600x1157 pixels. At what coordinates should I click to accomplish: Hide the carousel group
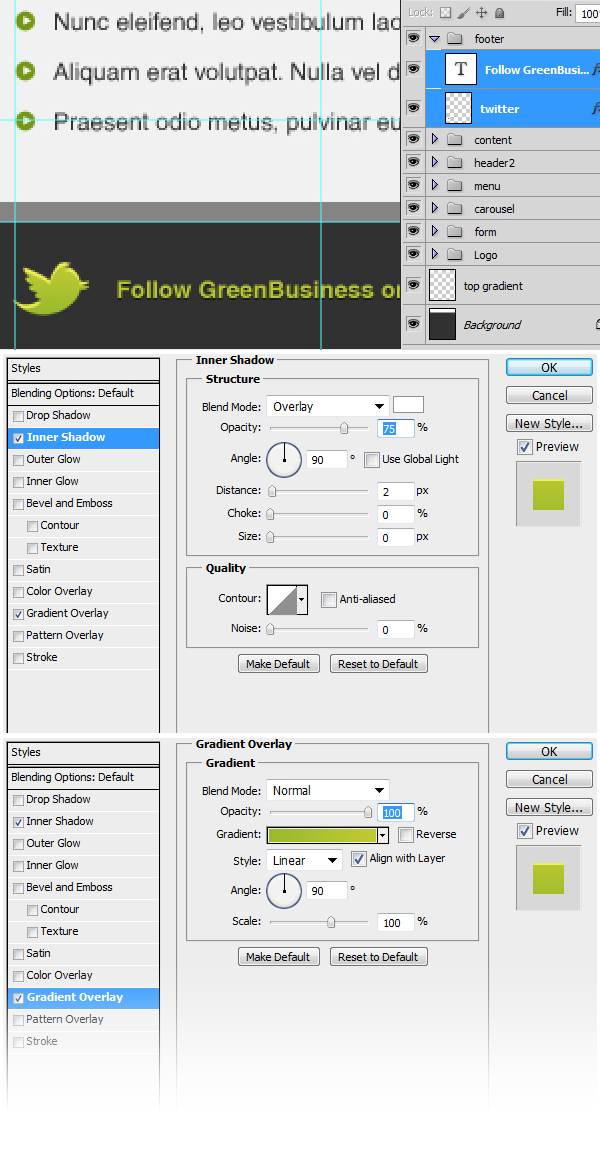413,207
